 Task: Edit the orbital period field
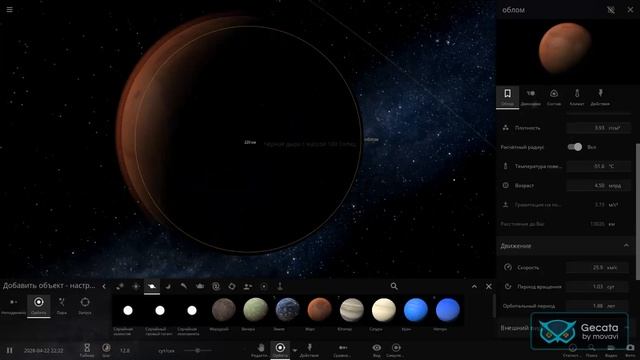tap(599, 306)
